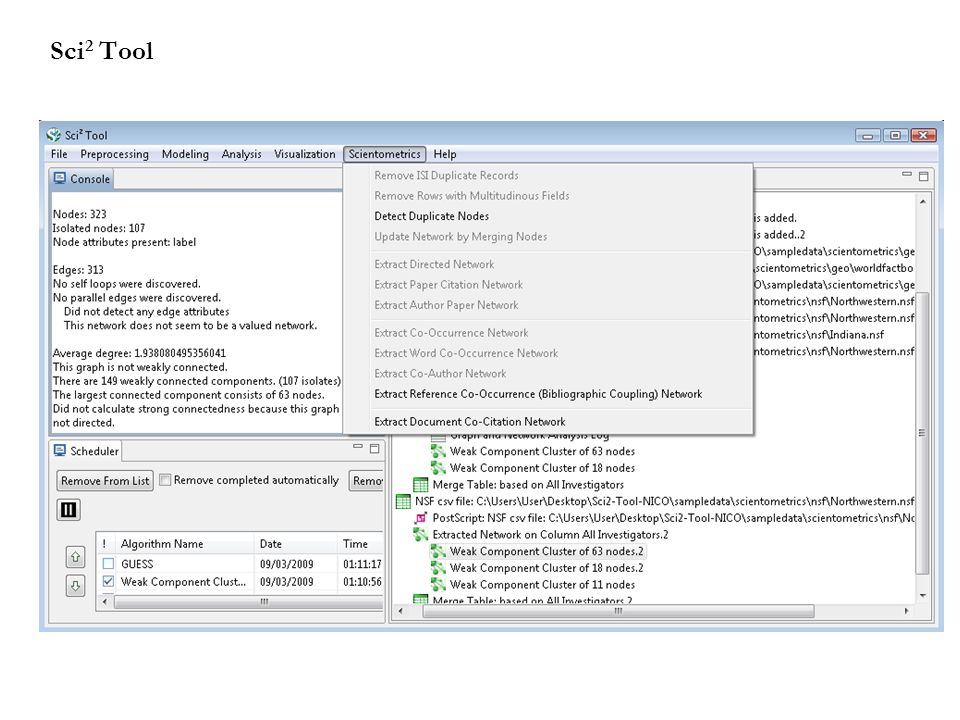The height and width of the screenshot is (720, 960).
Task: Select Weak Component Cluster of 18 nodes
Action: pos(542,468)
